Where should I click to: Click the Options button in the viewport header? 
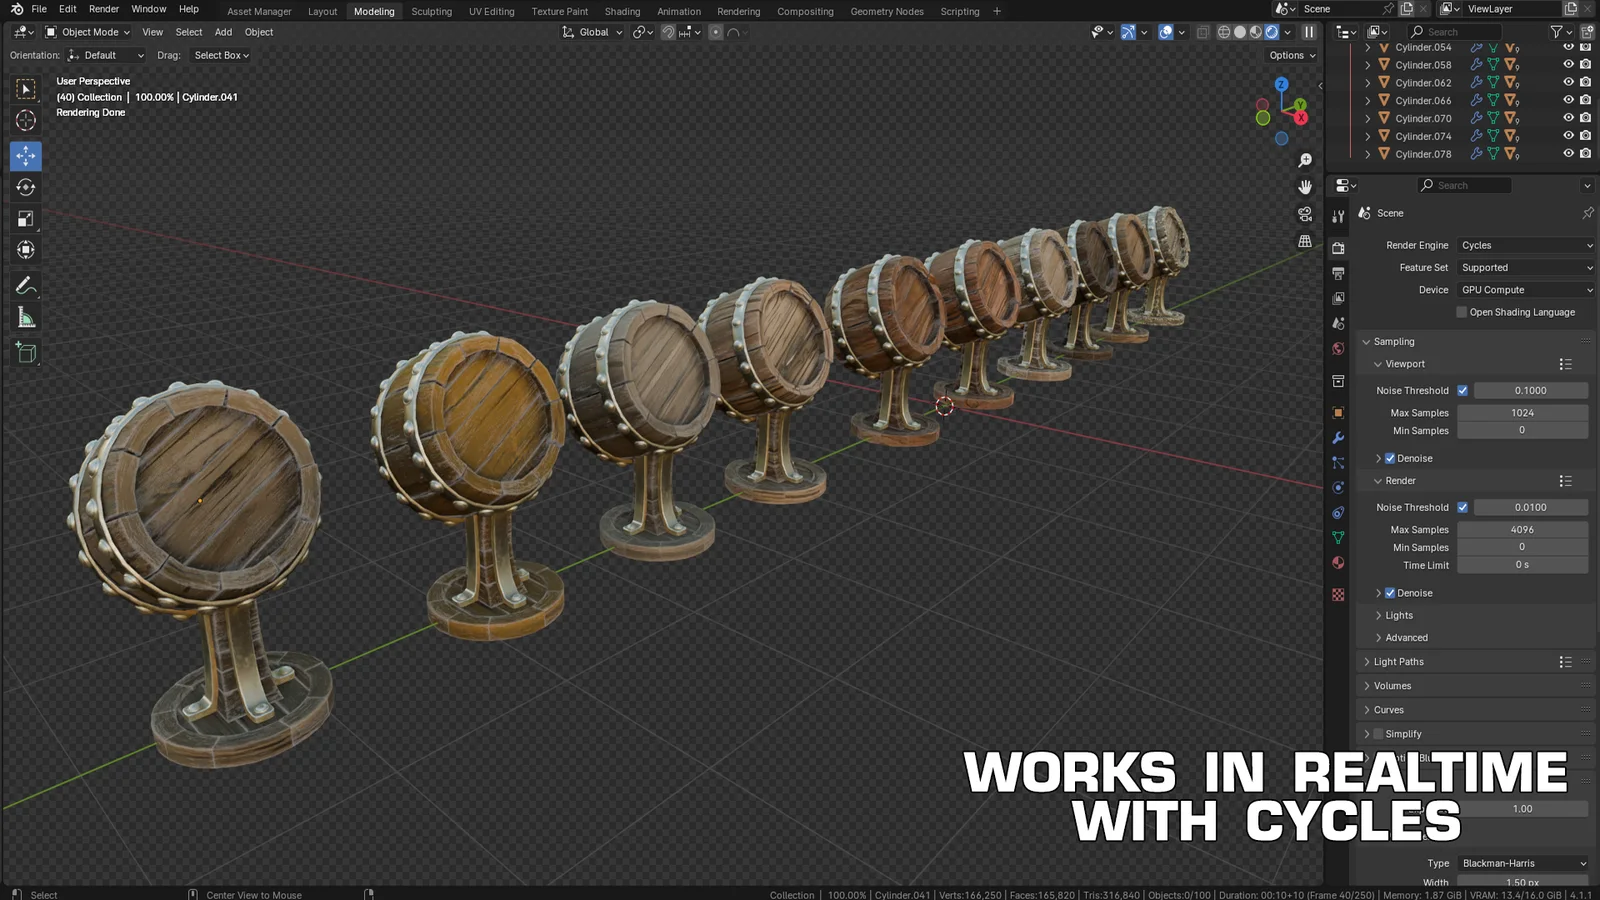1290,55
